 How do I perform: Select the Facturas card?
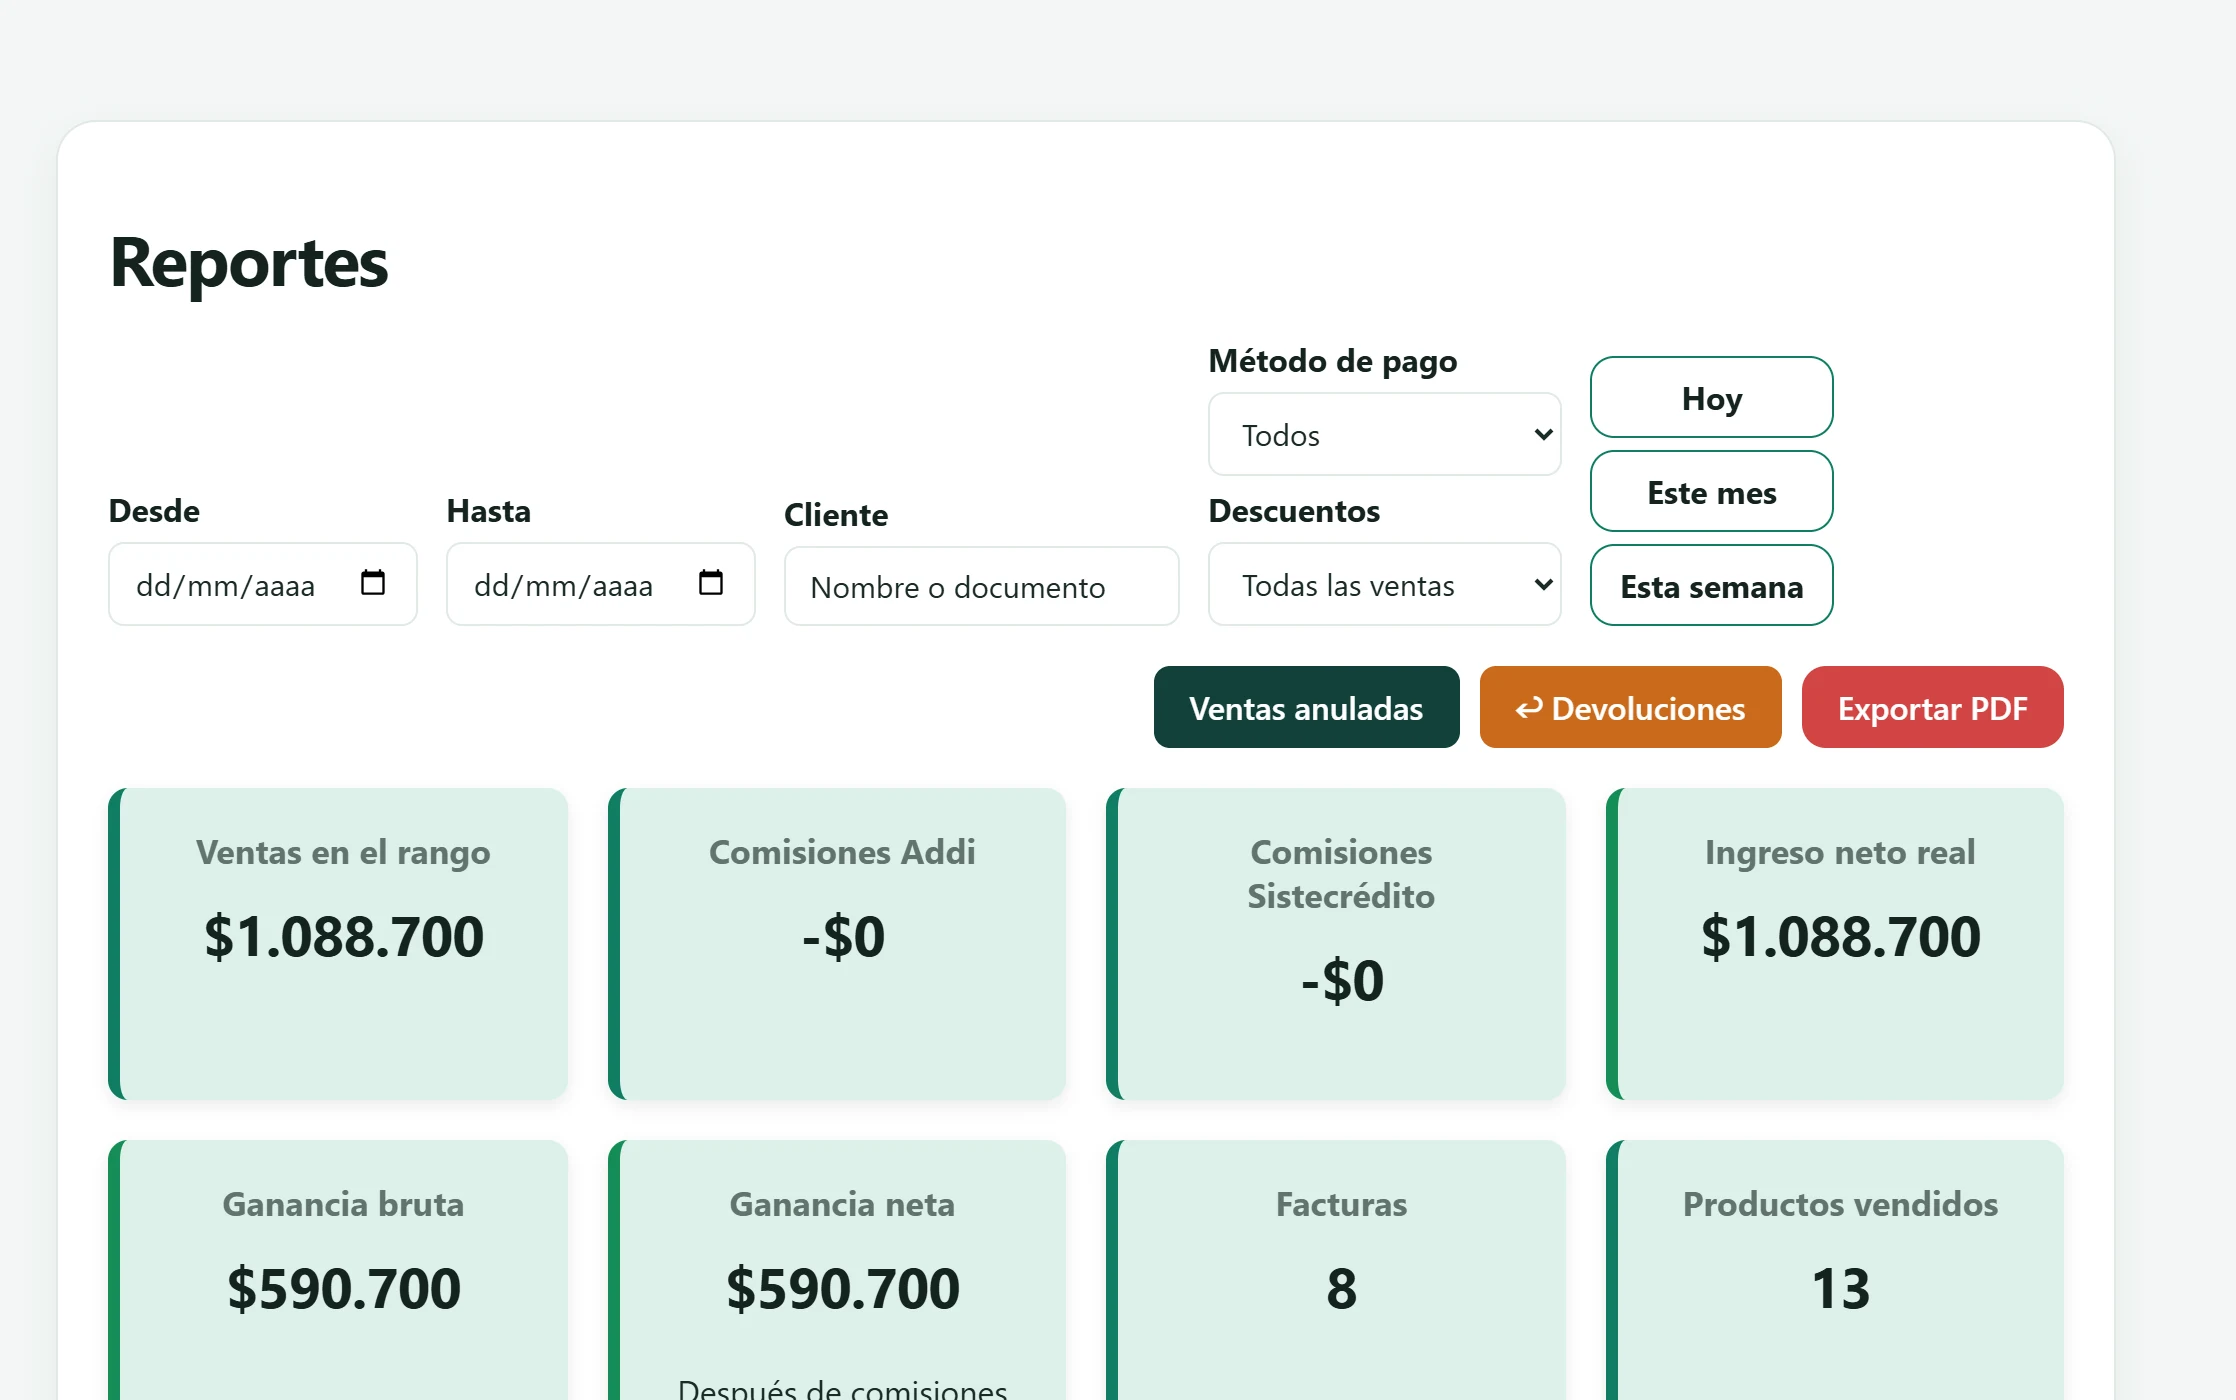(1336, 1270)
